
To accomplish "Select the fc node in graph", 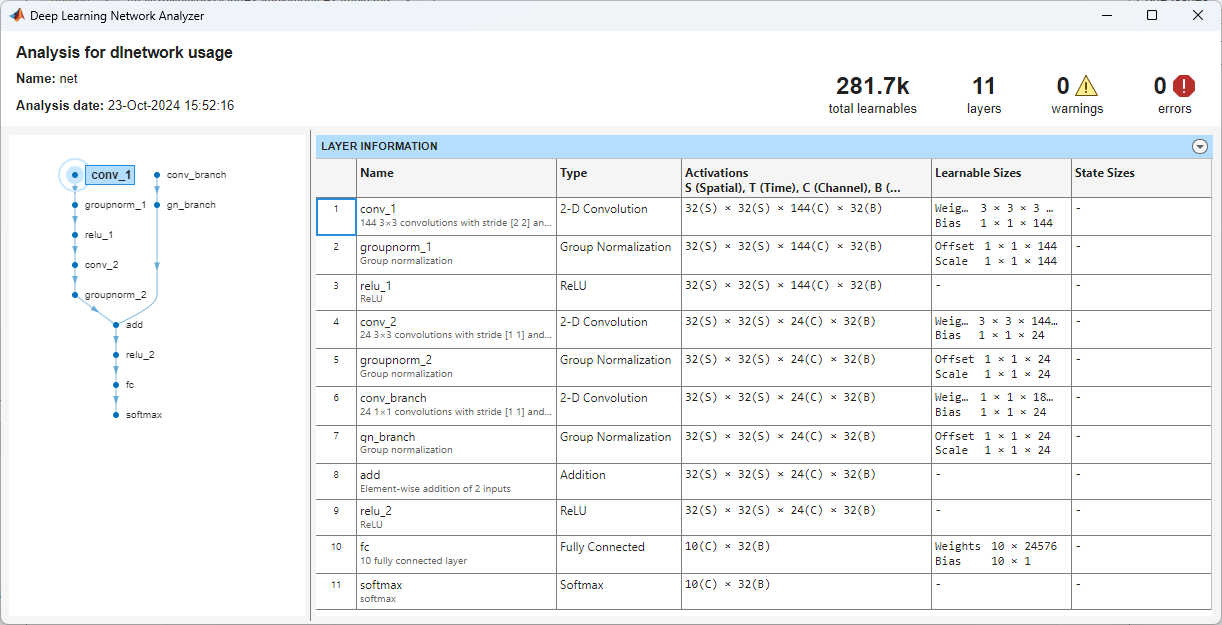I will (130, 385).
